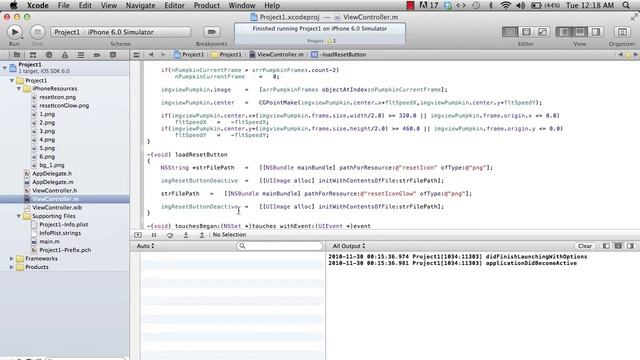Show the Search navigator
Image resolution: width=640 pixels, height=360 pixels.
click(49, 55)
